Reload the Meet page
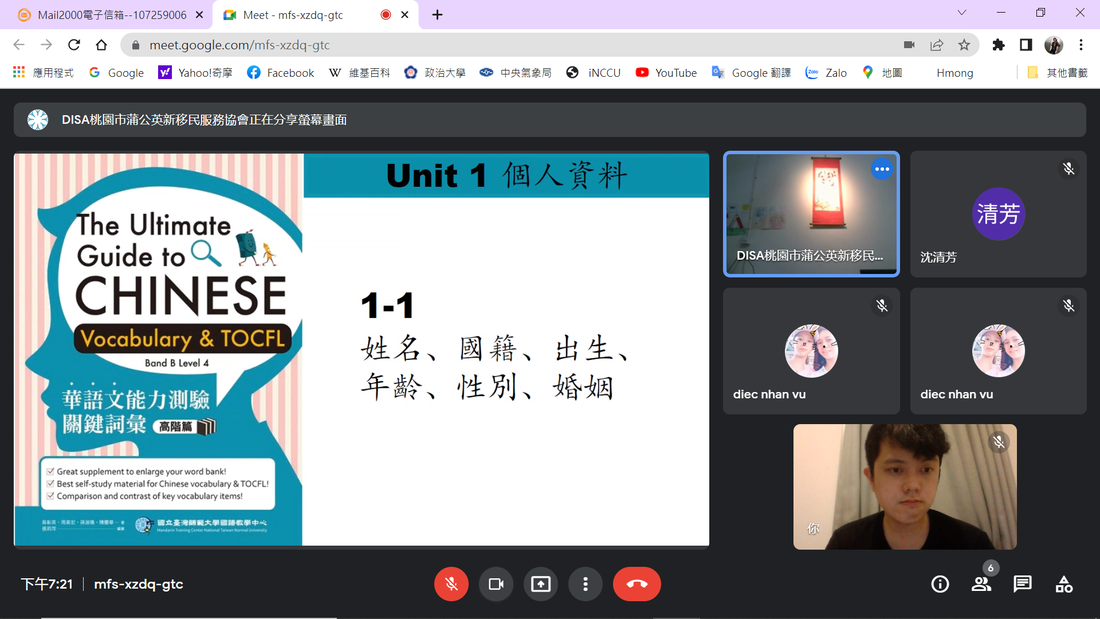Image resolution: width=1100 pixels, height=619 pixels. click(x=74, y=45)
